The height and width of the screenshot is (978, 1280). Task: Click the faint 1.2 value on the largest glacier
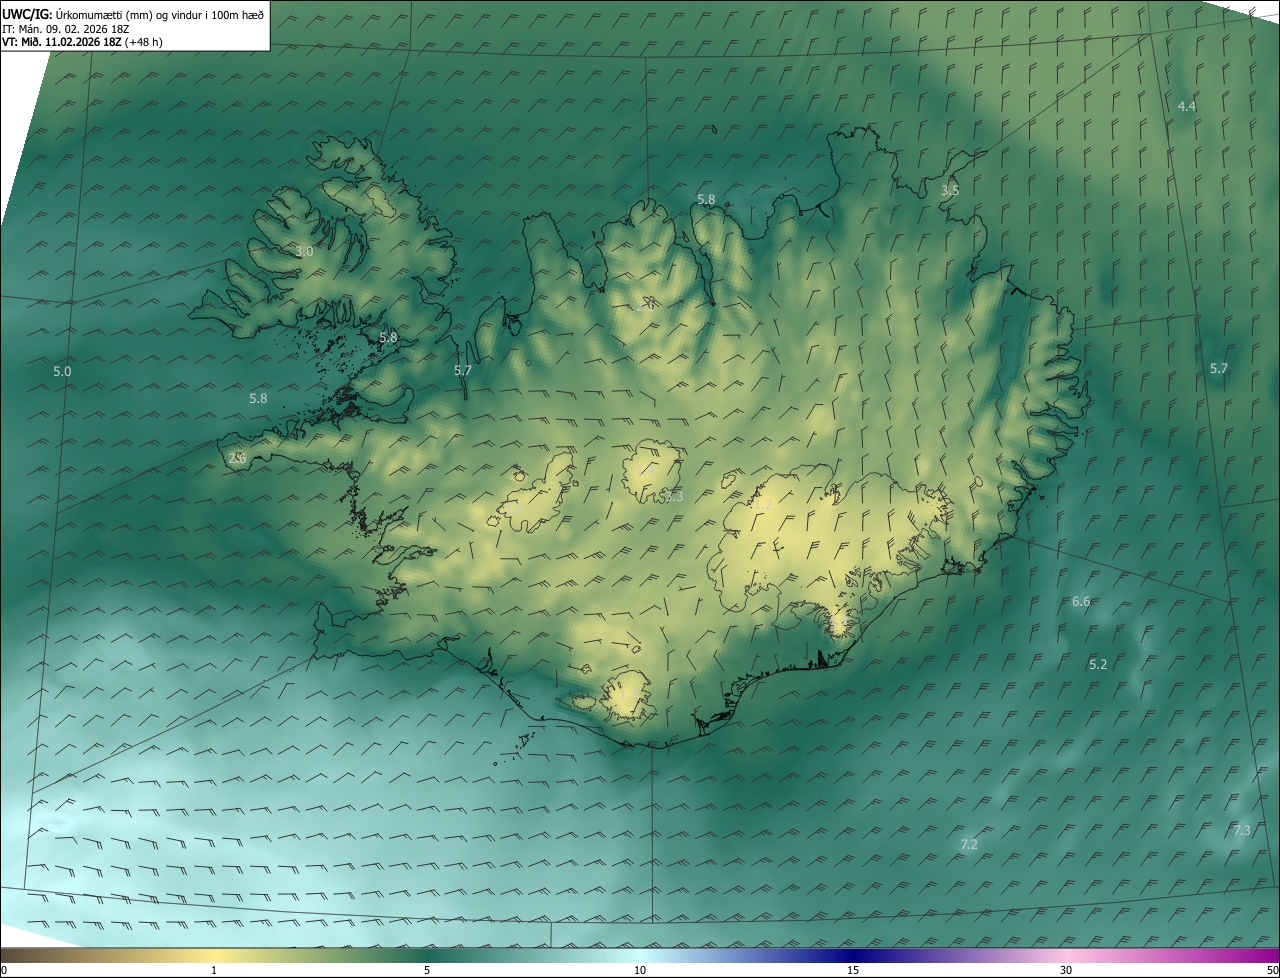click(x=763, y=506)
